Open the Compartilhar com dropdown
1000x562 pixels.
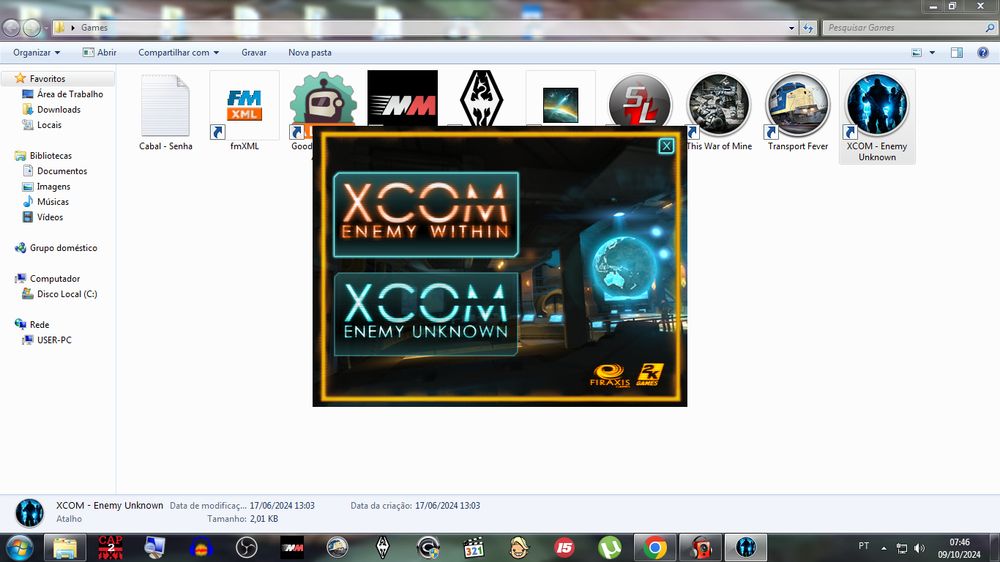tap(179, 52)
